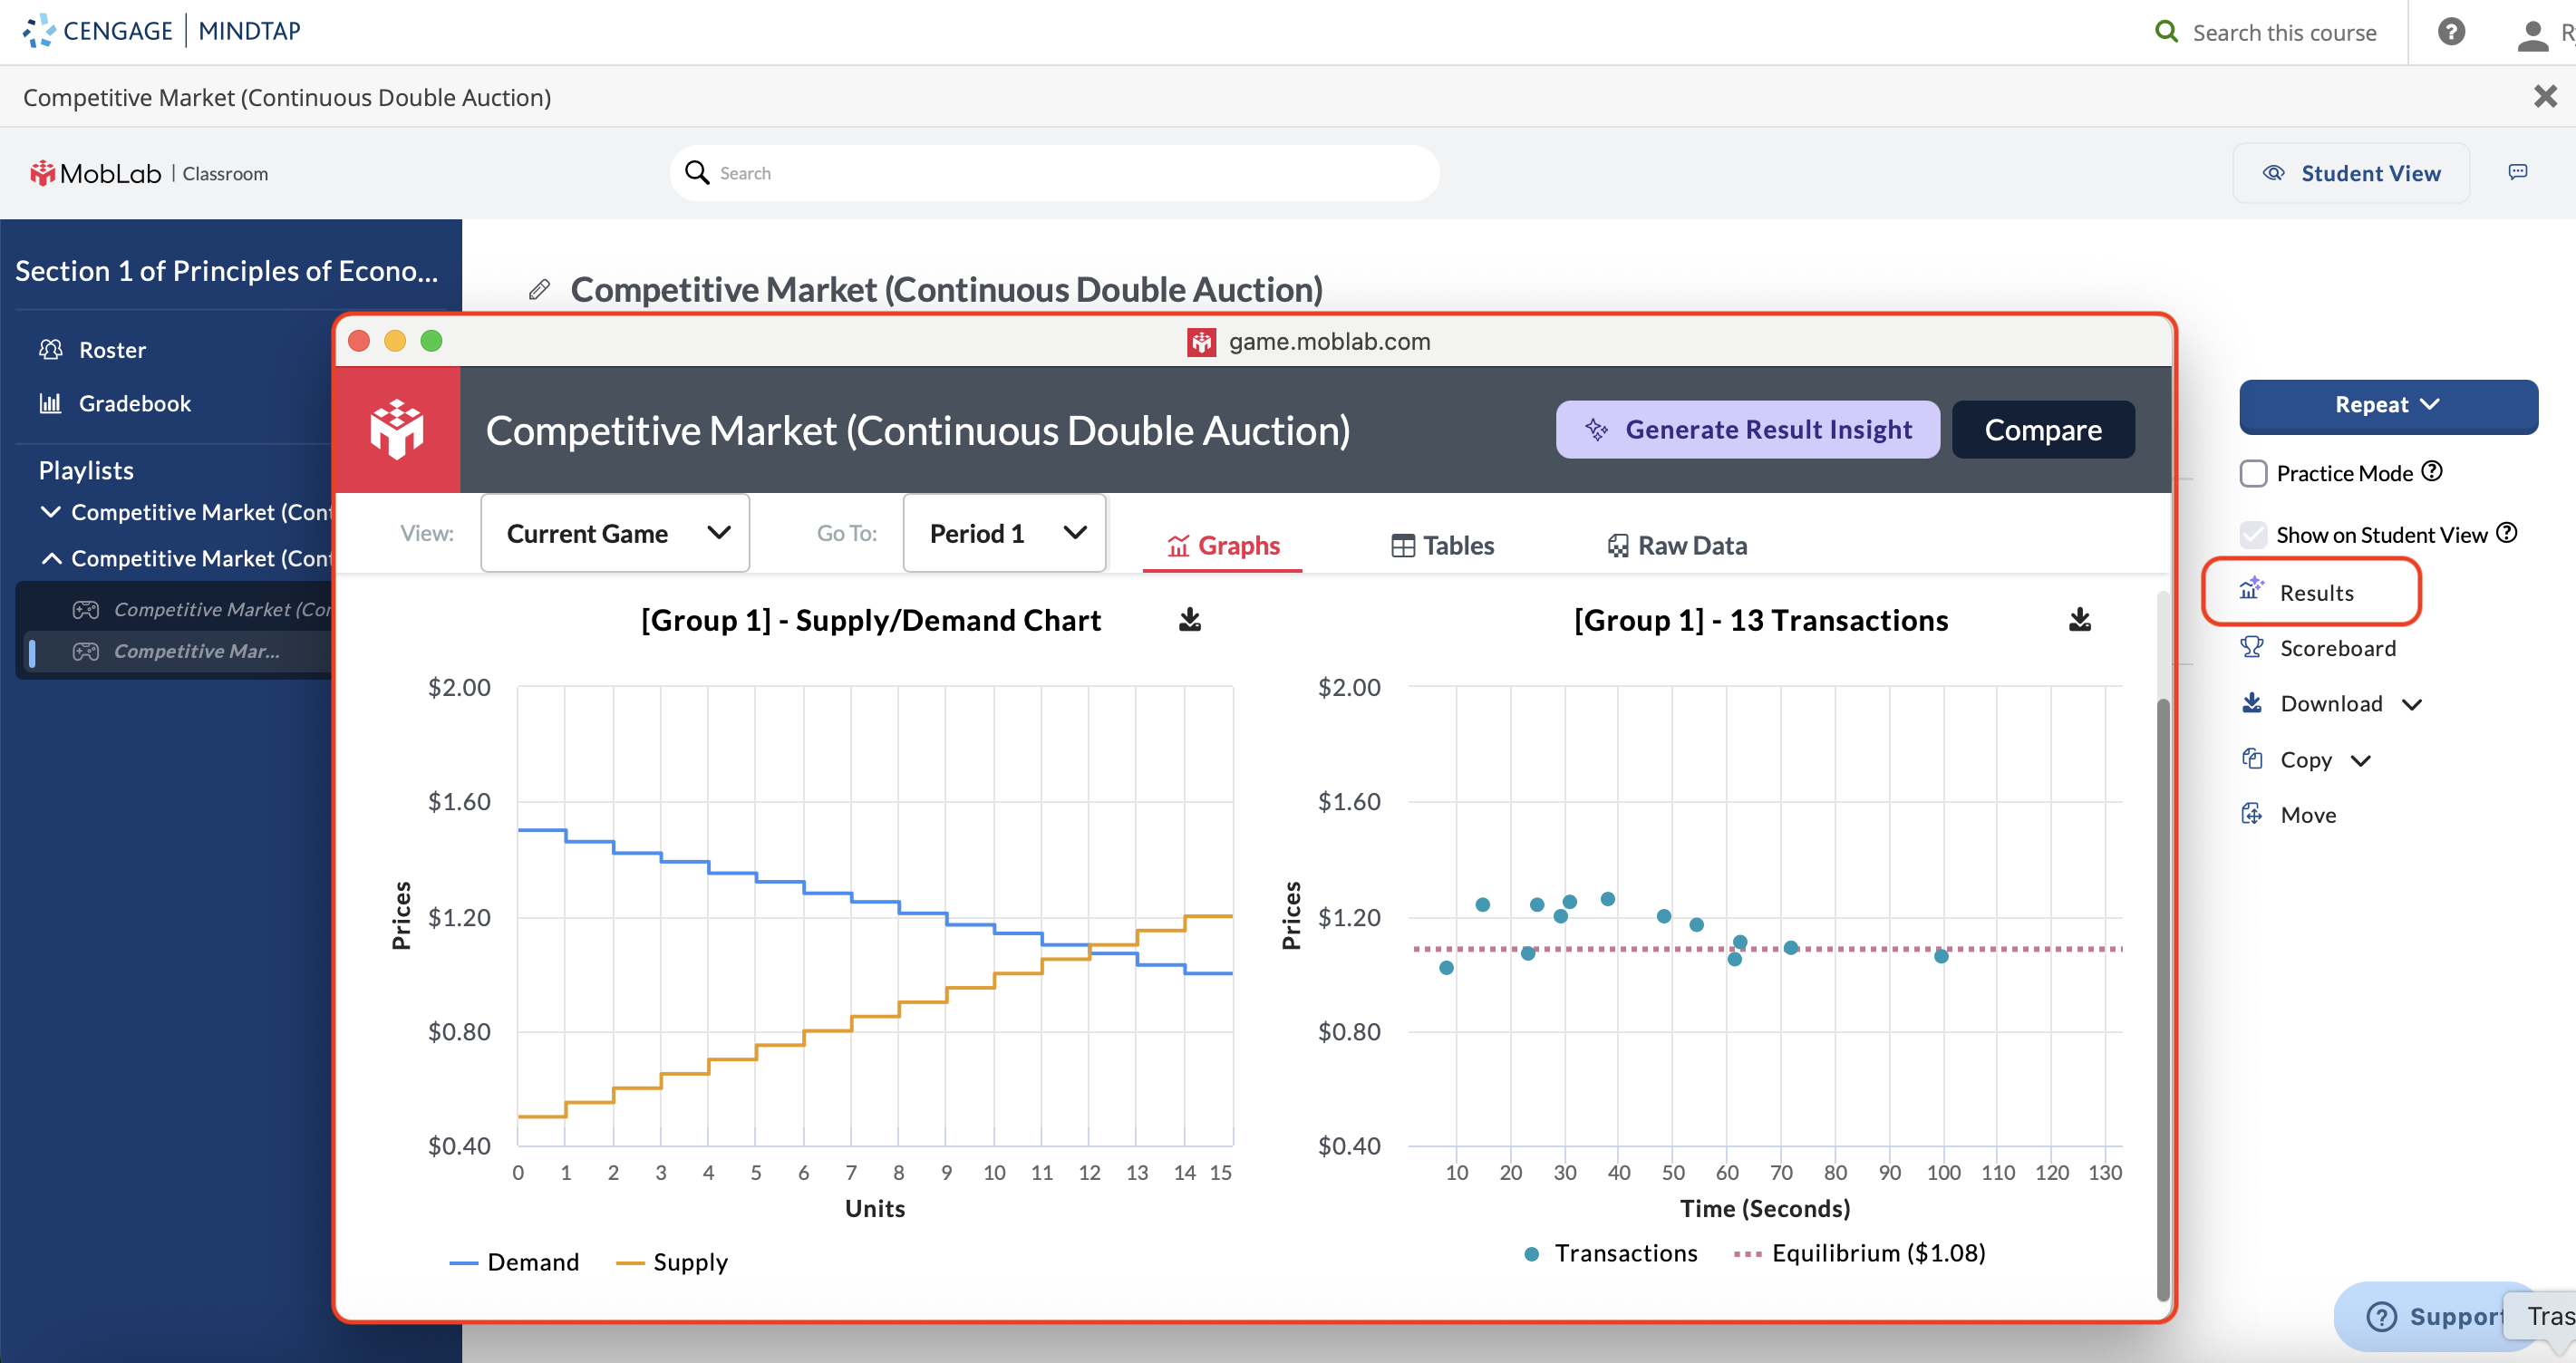
Task: Toggle the Supply legend entry
Action: (672, 1262)
